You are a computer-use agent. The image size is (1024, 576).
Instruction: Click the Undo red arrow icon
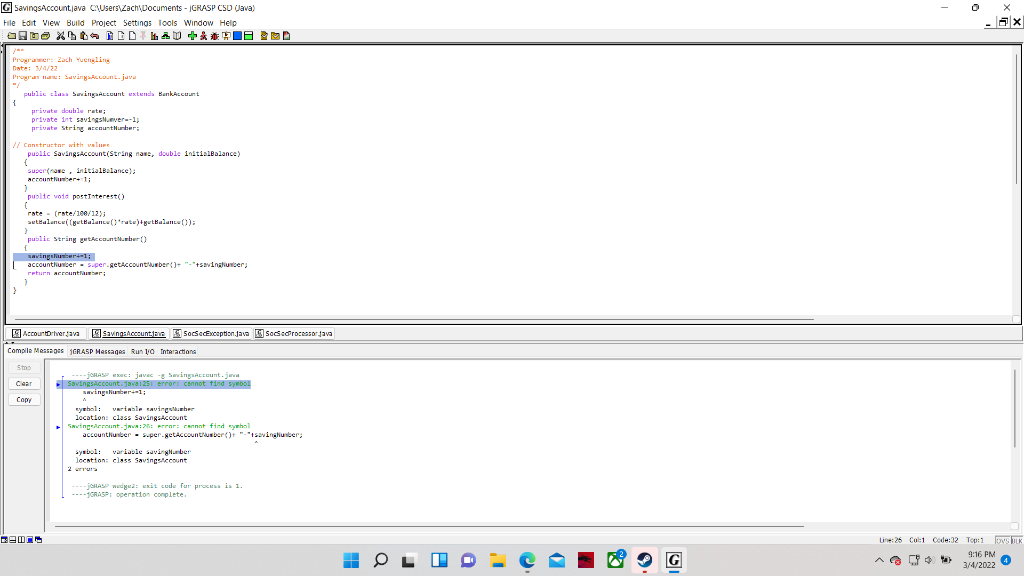point(95,36)
